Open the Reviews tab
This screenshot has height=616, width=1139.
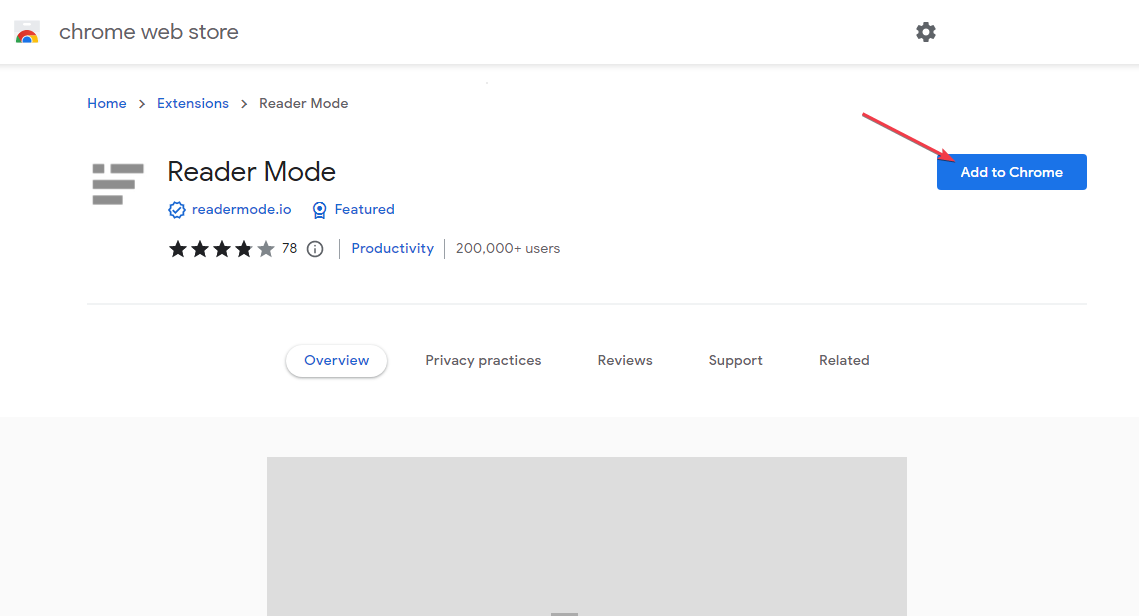[x=625, y=361]
